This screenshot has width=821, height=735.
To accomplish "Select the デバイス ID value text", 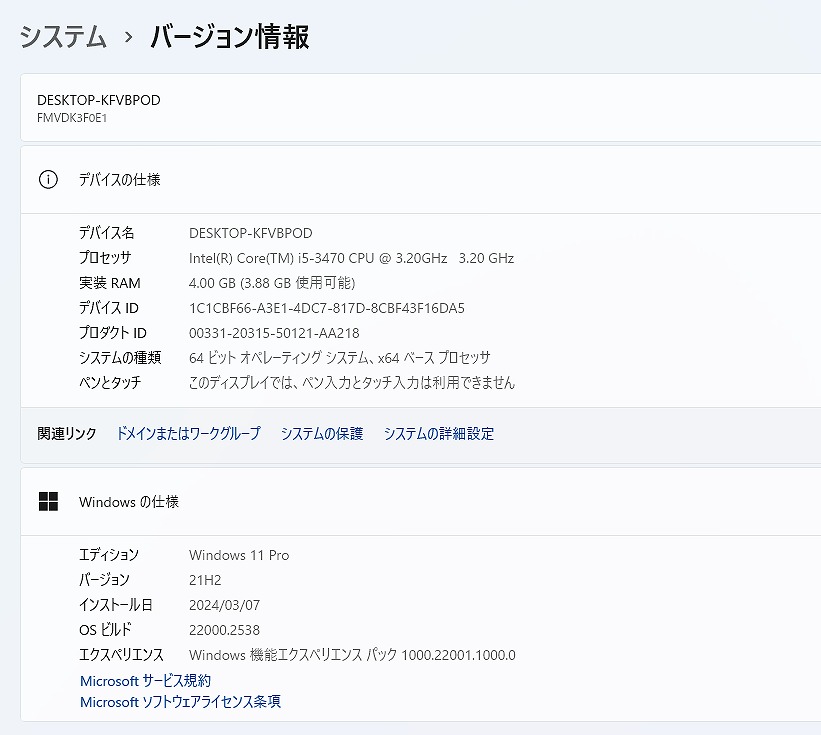I will click(x=327, y=308).
